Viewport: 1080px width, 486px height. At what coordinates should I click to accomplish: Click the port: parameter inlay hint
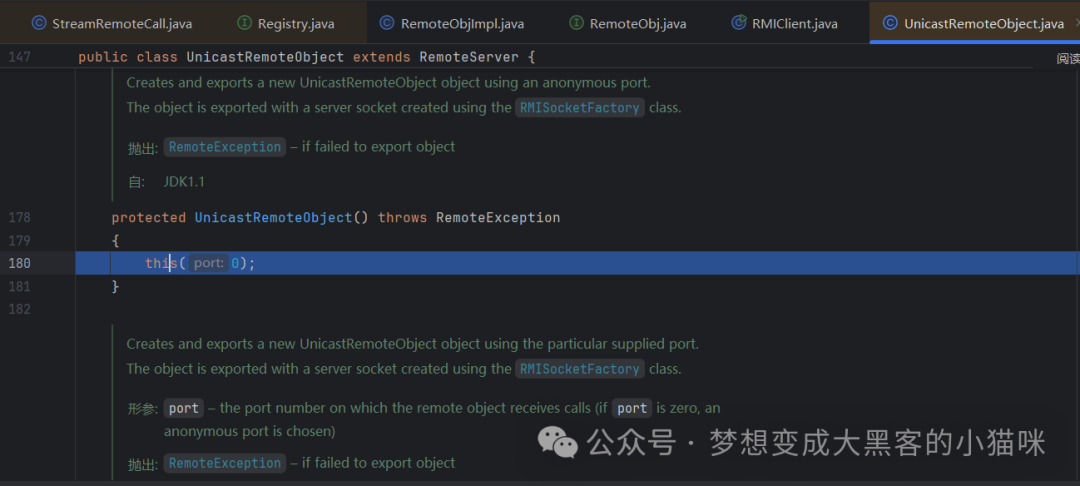[209, 264]
